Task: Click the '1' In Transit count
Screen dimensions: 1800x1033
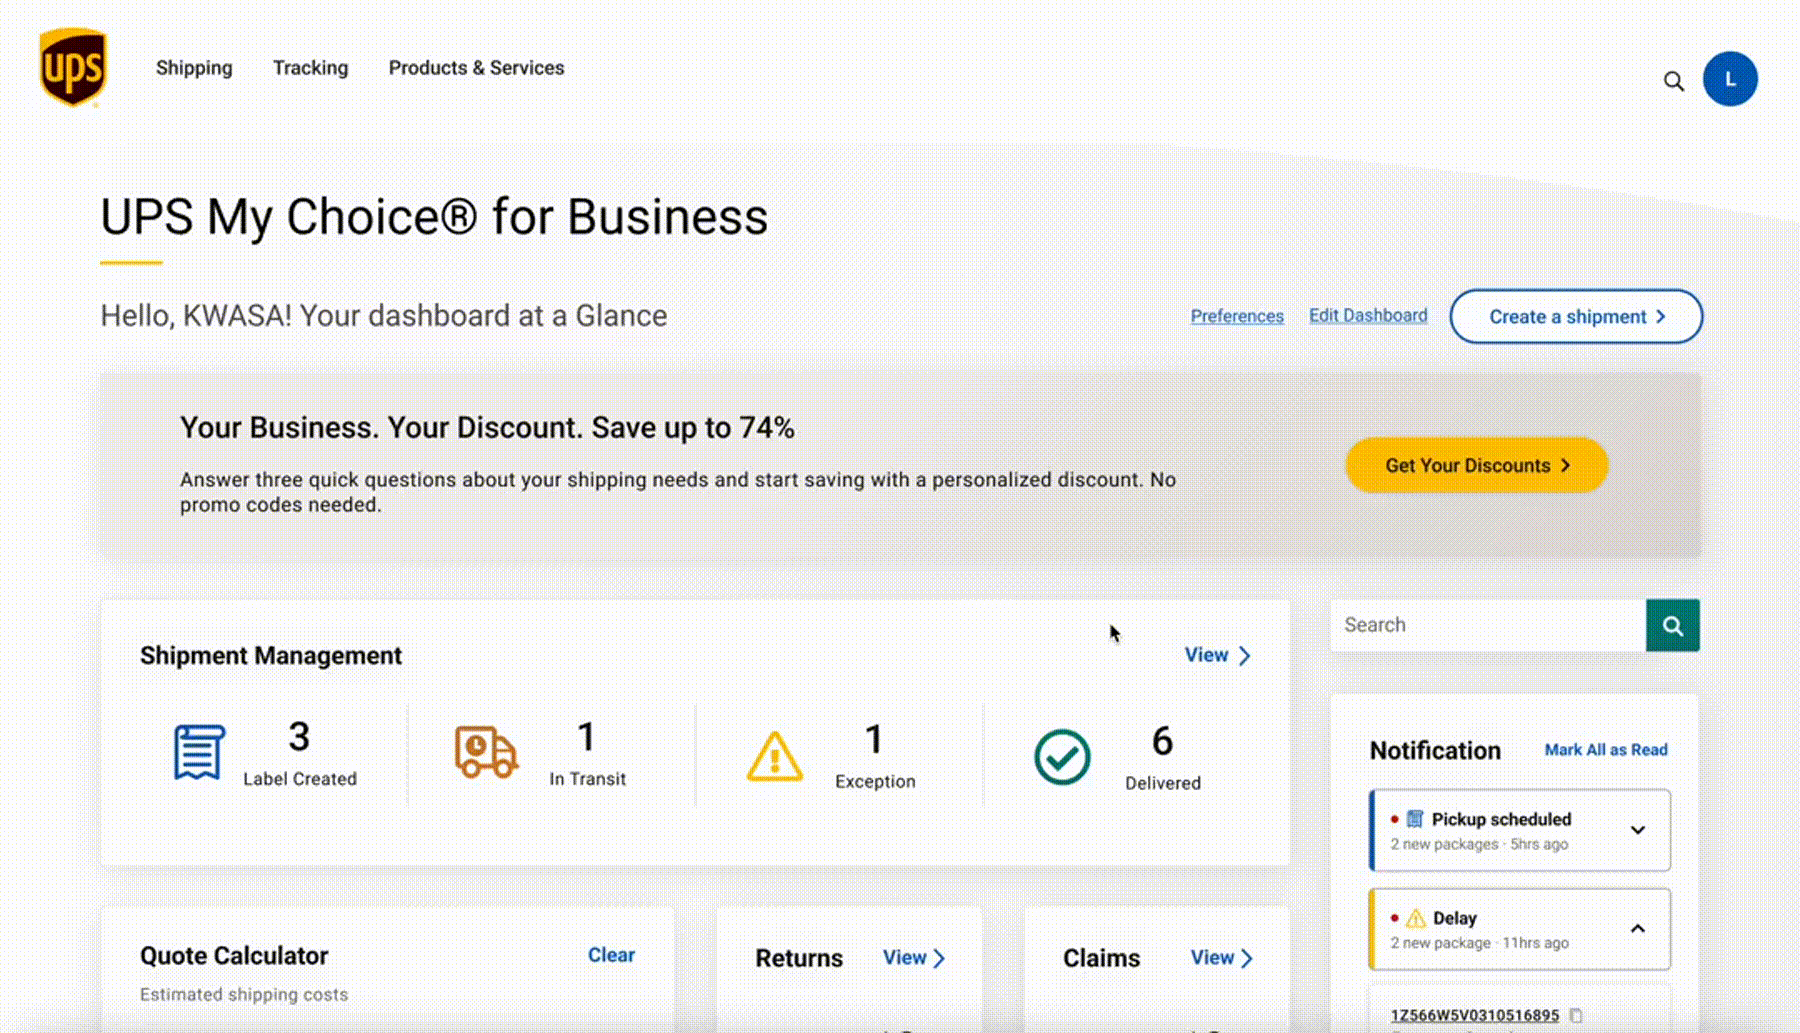Action: [x=587, y=737]
